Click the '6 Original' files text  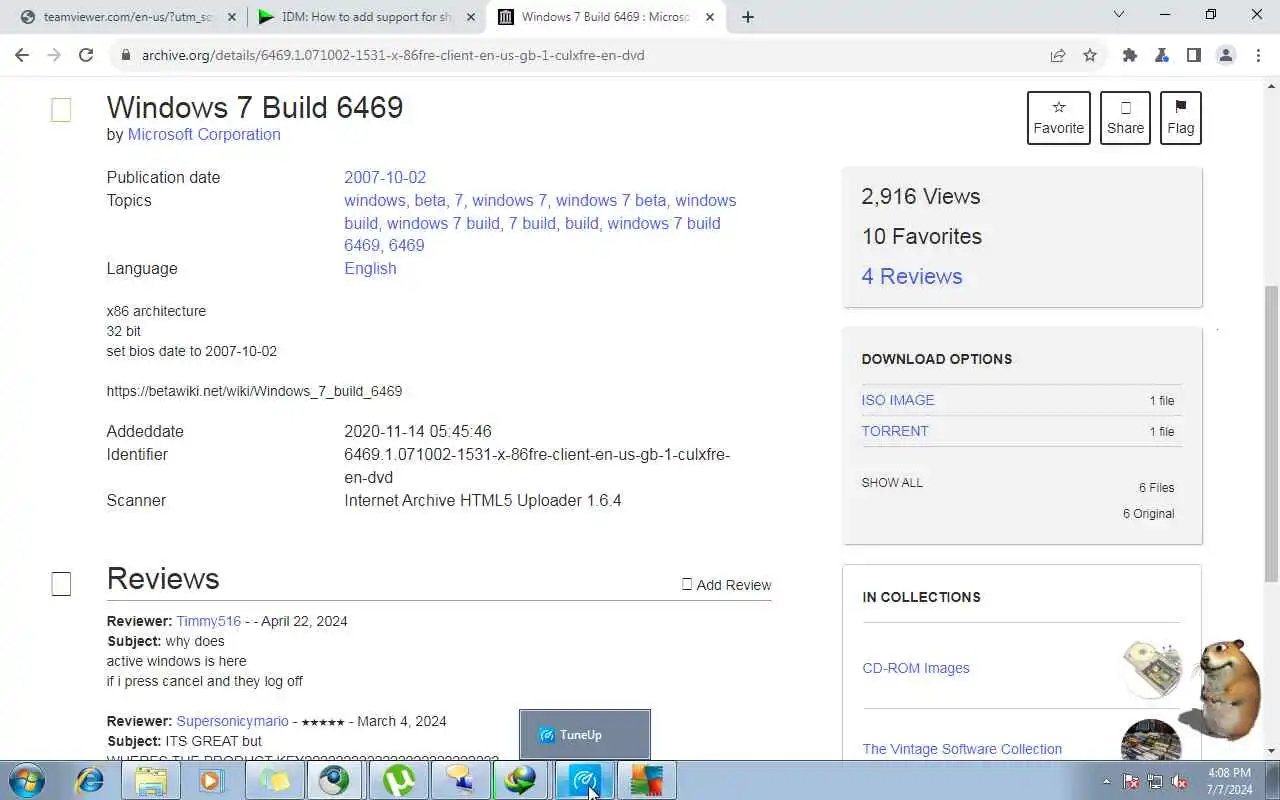(x=1148, y=513)
